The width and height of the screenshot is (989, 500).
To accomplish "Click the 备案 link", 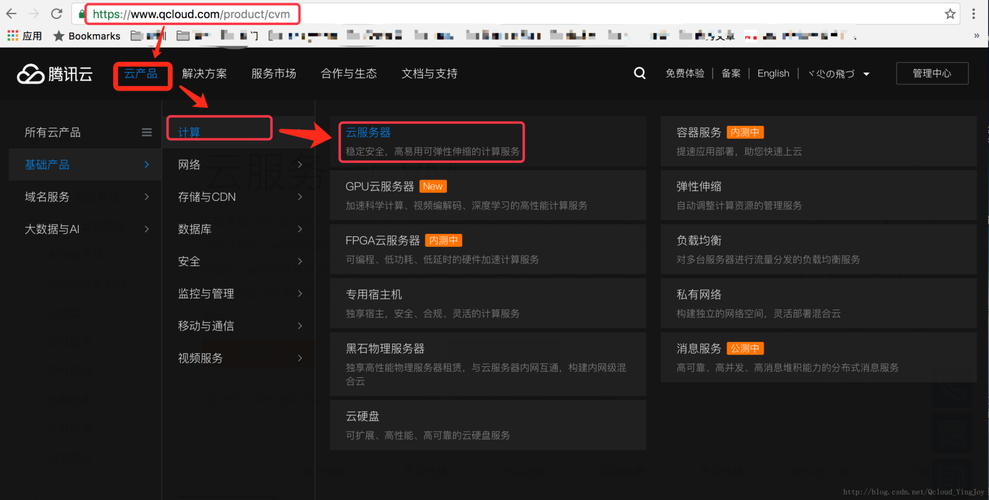I will coord(731,74).
